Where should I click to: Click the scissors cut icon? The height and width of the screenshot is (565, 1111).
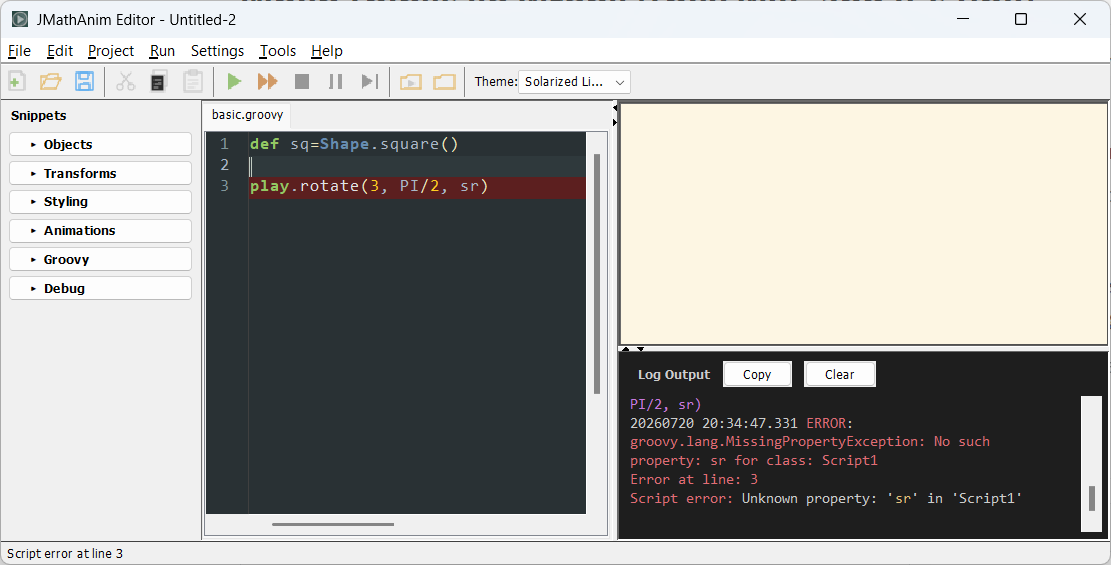tap(125, 82)
